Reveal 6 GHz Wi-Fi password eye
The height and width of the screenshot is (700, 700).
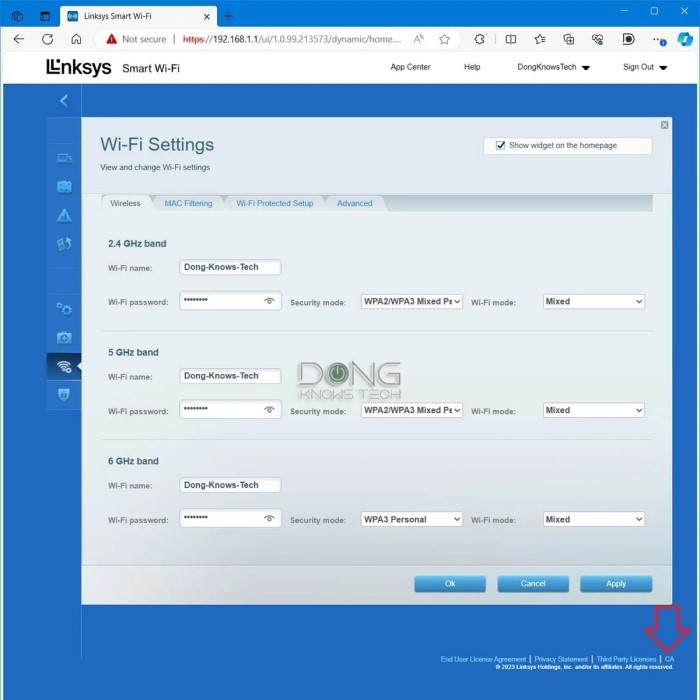pyautogui.click(x=269, y=518)
